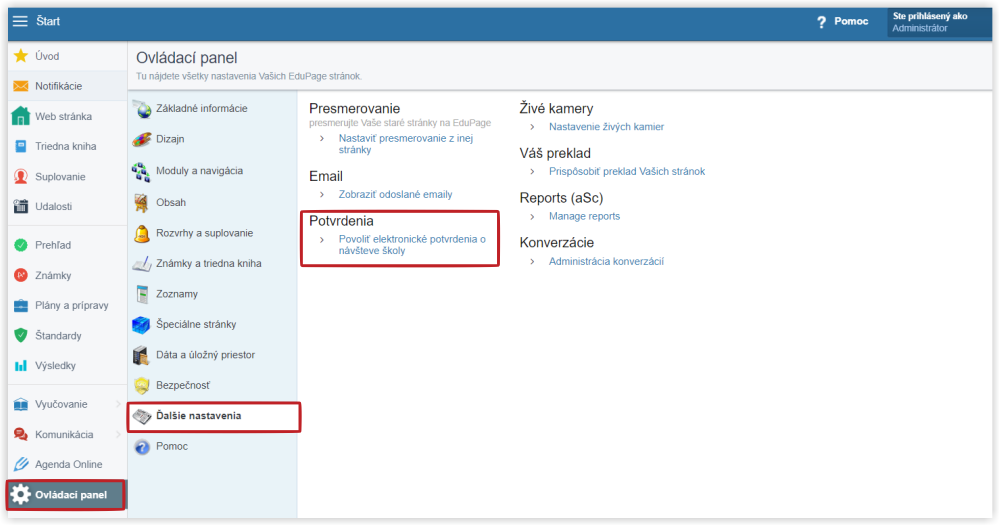This screenshot has width=1000, height=526.
Task: Expand the Vyučovanie submenu arrow
Action: (118, 404)
